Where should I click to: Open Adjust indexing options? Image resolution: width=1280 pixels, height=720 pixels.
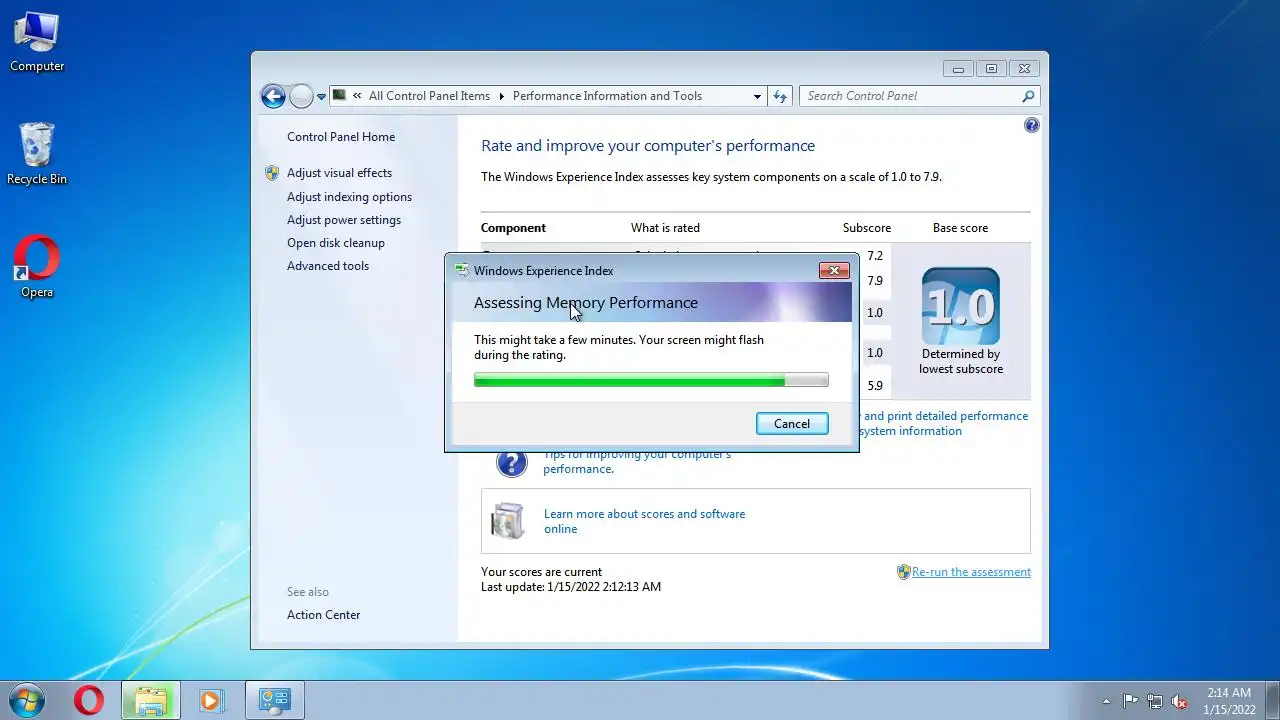click(x=349, y=197)
